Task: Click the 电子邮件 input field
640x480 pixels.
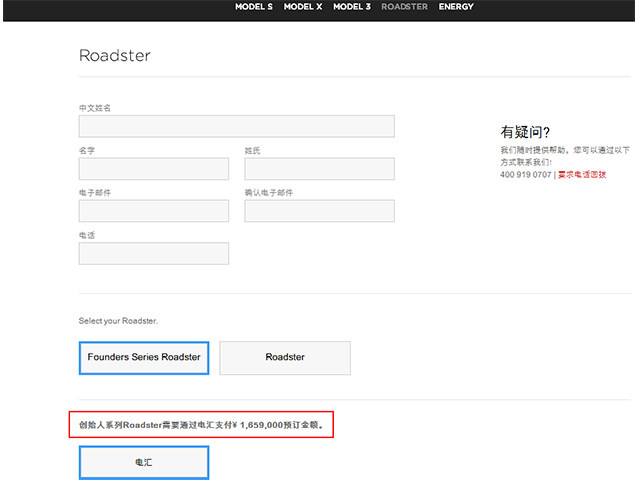Action: 153,211
